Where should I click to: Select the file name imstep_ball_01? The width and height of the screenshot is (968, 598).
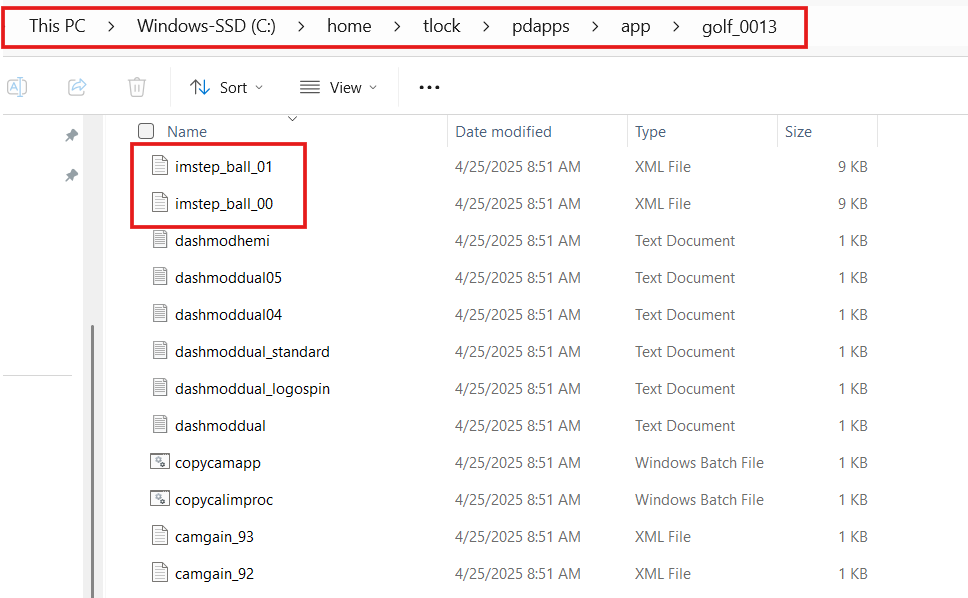click(x=223, y=167)
